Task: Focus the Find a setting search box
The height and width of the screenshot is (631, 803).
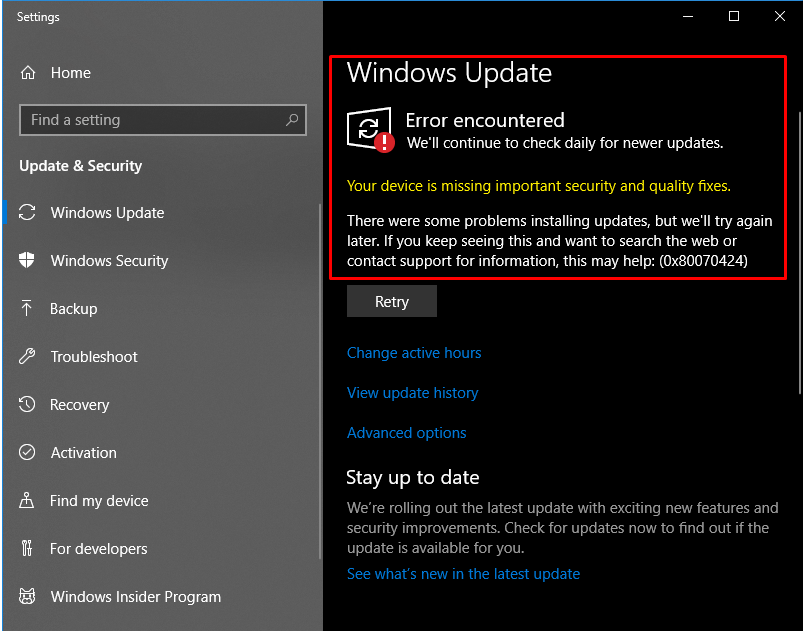Action: 163,120
